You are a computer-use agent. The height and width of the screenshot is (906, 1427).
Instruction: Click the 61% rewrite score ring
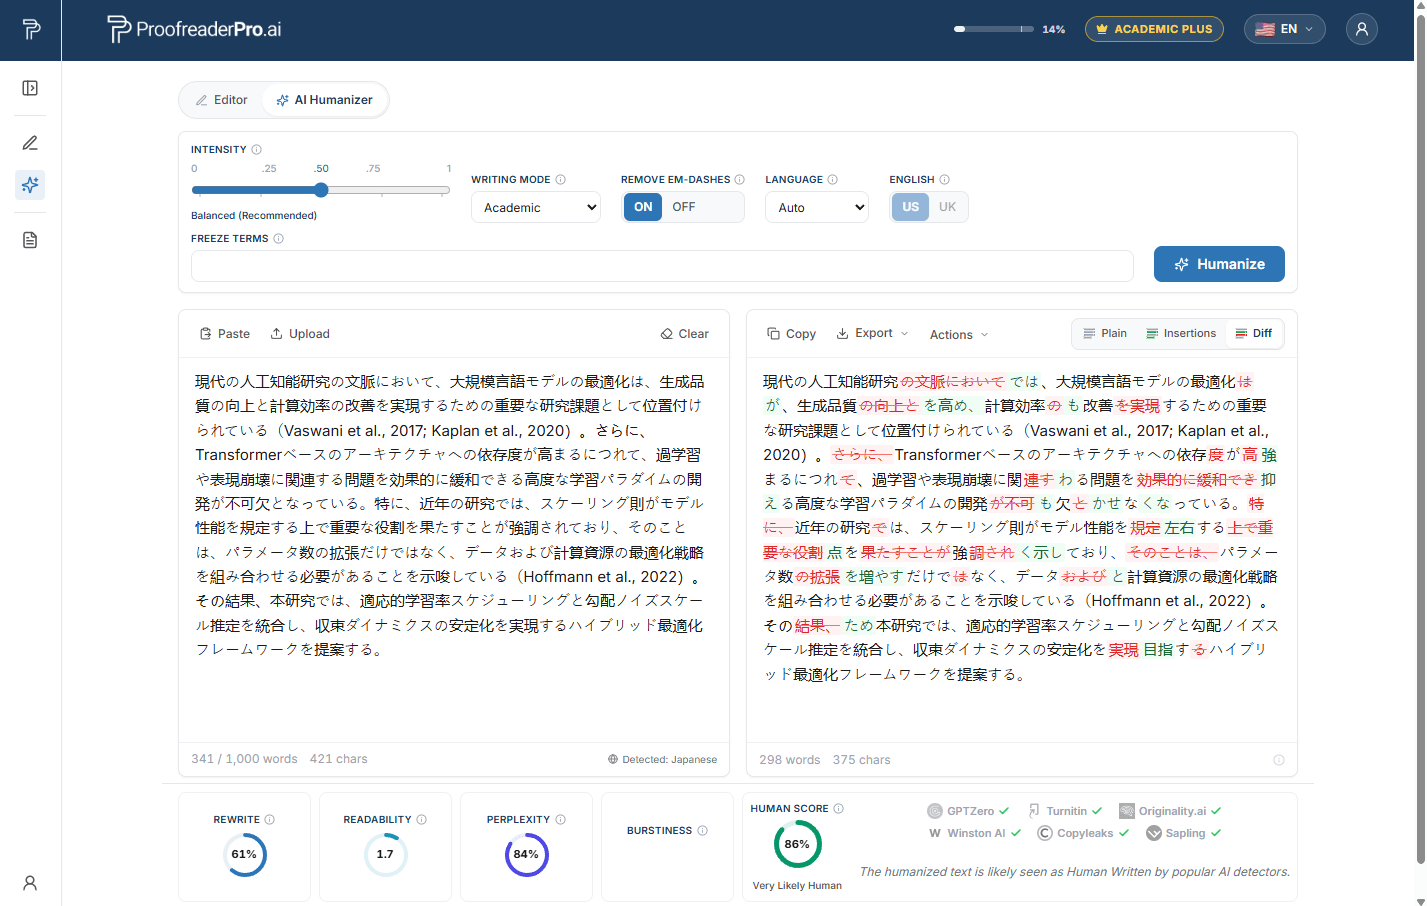(244, 855)
